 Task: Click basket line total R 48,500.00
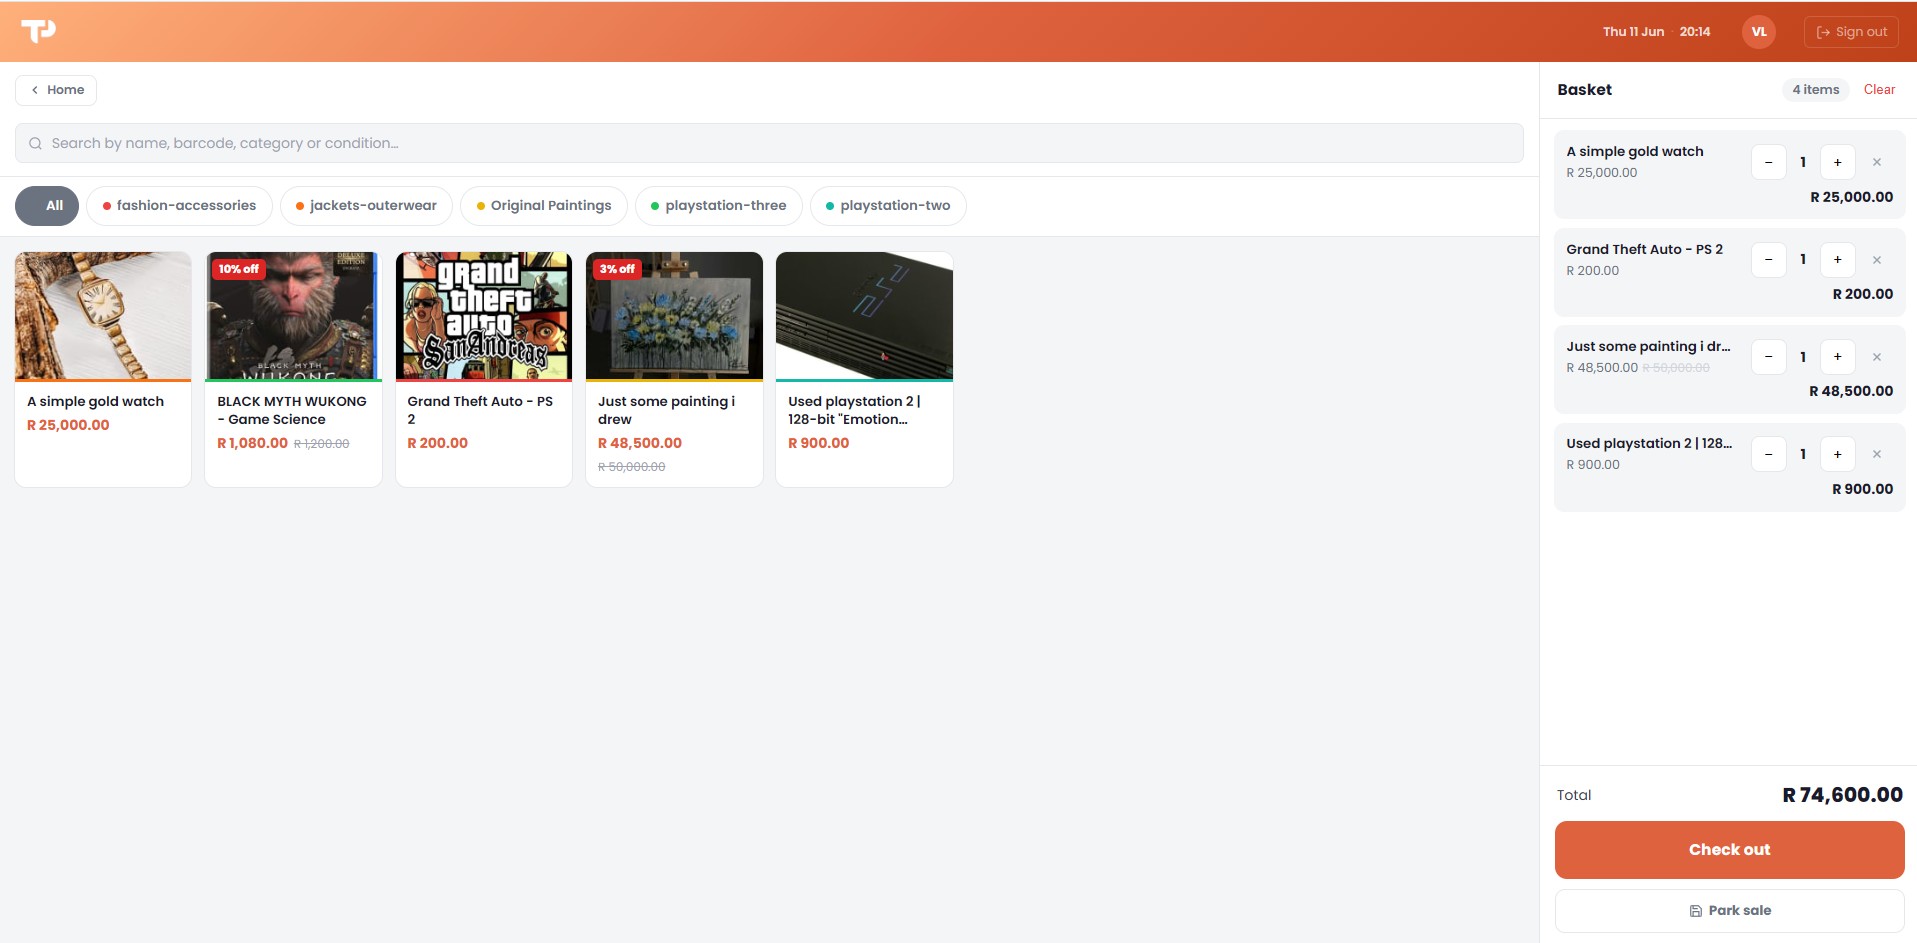1851,391
